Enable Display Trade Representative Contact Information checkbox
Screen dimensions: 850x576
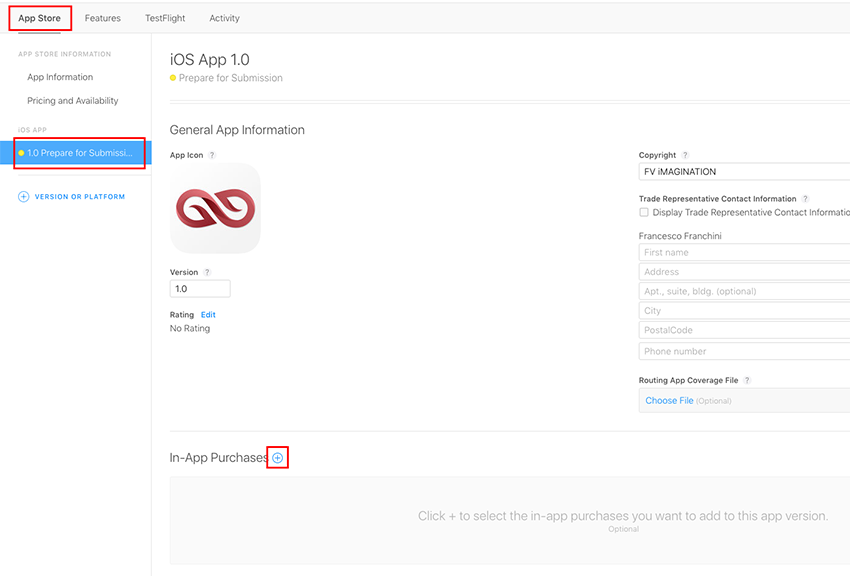(x=644, y=212)
